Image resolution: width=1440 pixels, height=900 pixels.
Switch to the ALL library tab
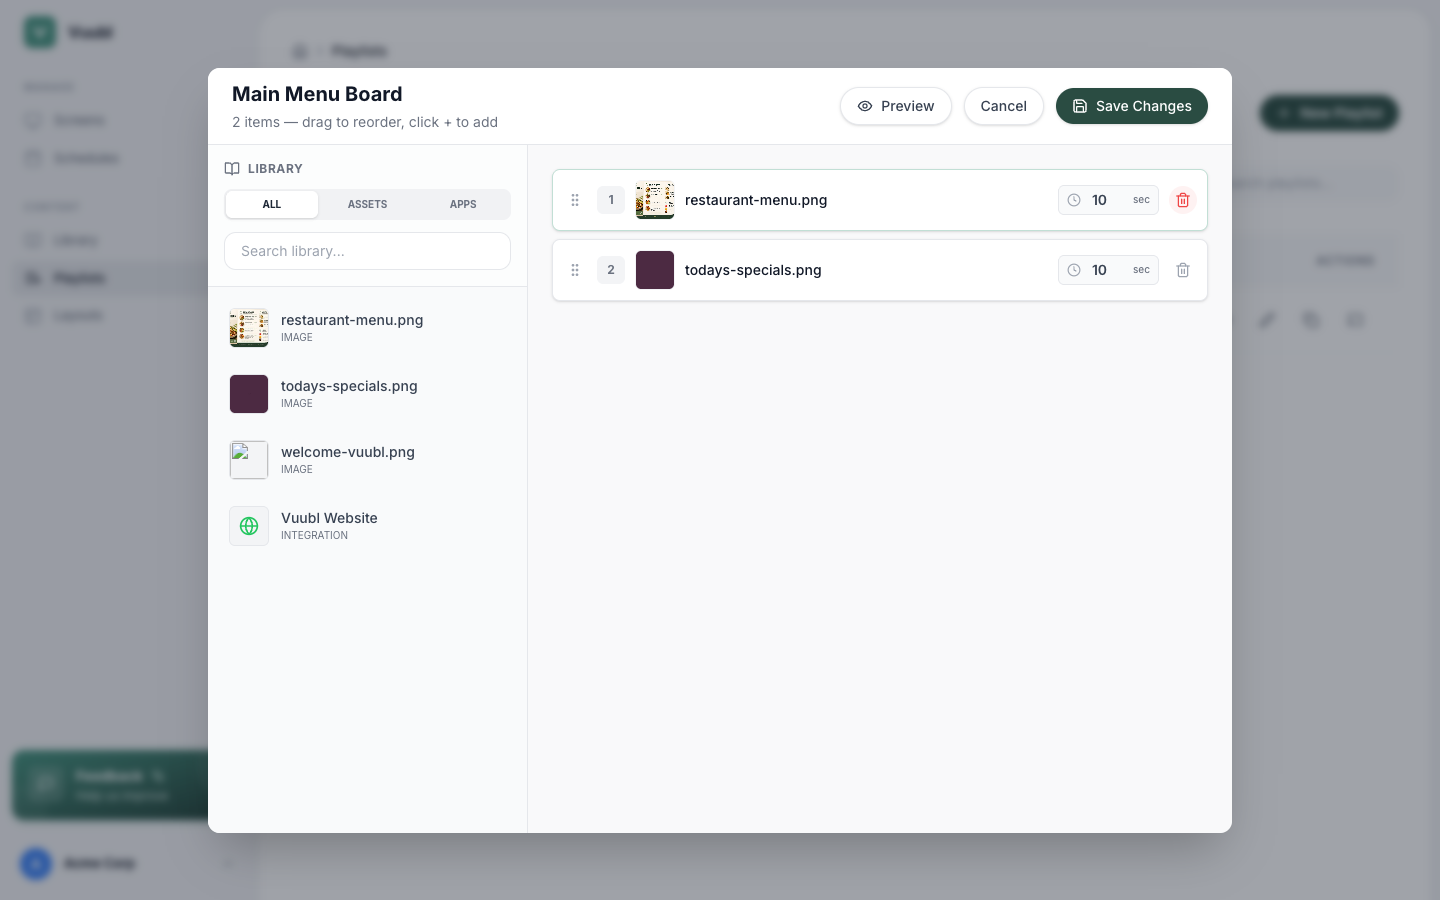[272, 204]
